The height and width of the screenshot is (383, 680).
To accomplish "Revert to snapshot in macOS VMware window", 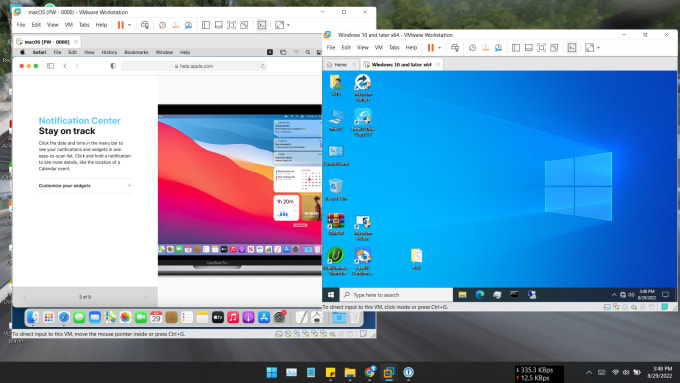I will (175, 25).
